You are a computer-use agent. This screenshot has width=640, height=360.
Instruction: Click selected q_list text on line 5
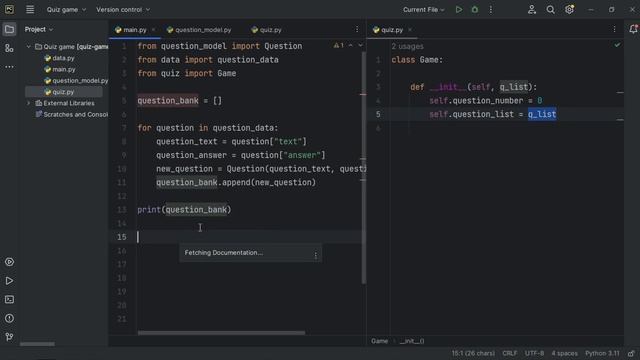pyautogui.click(x=542, y=114)
